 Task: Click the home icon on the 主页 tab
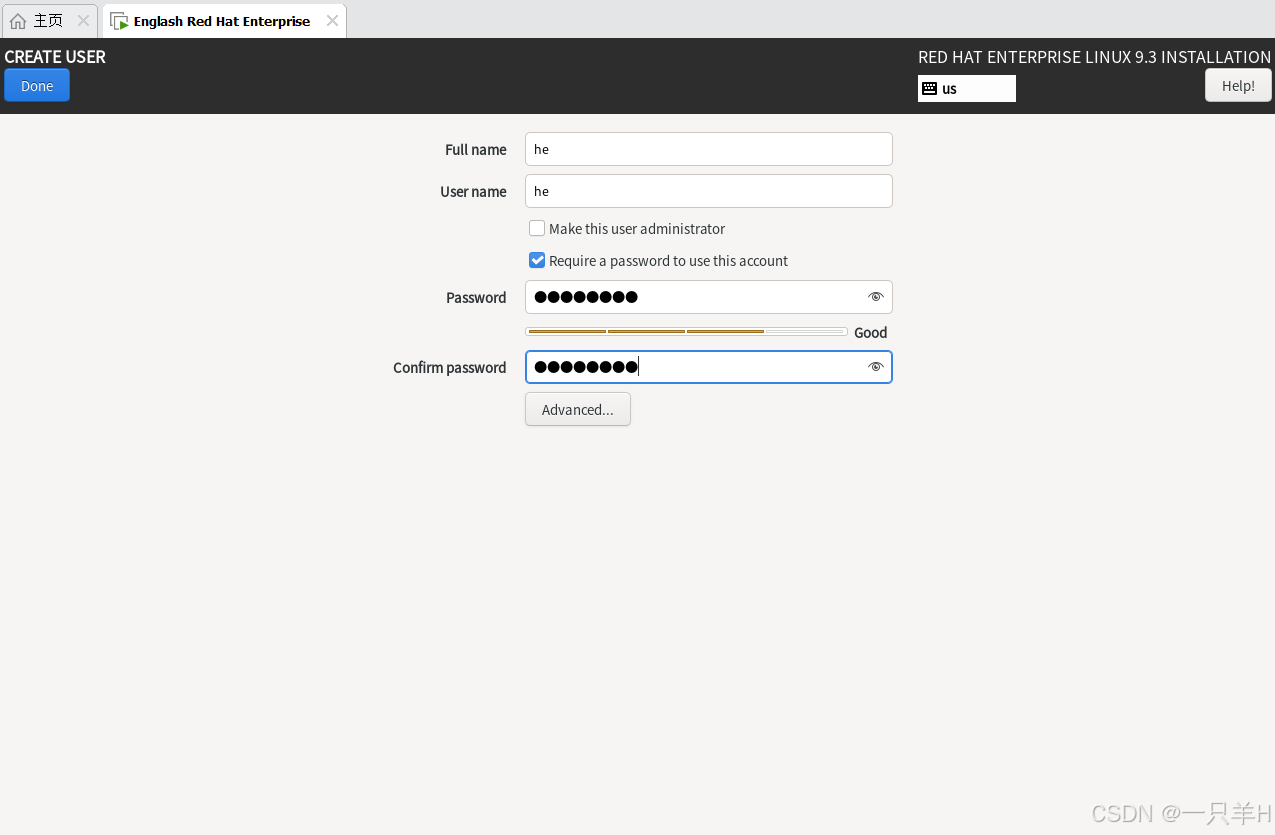click(18, 21)
